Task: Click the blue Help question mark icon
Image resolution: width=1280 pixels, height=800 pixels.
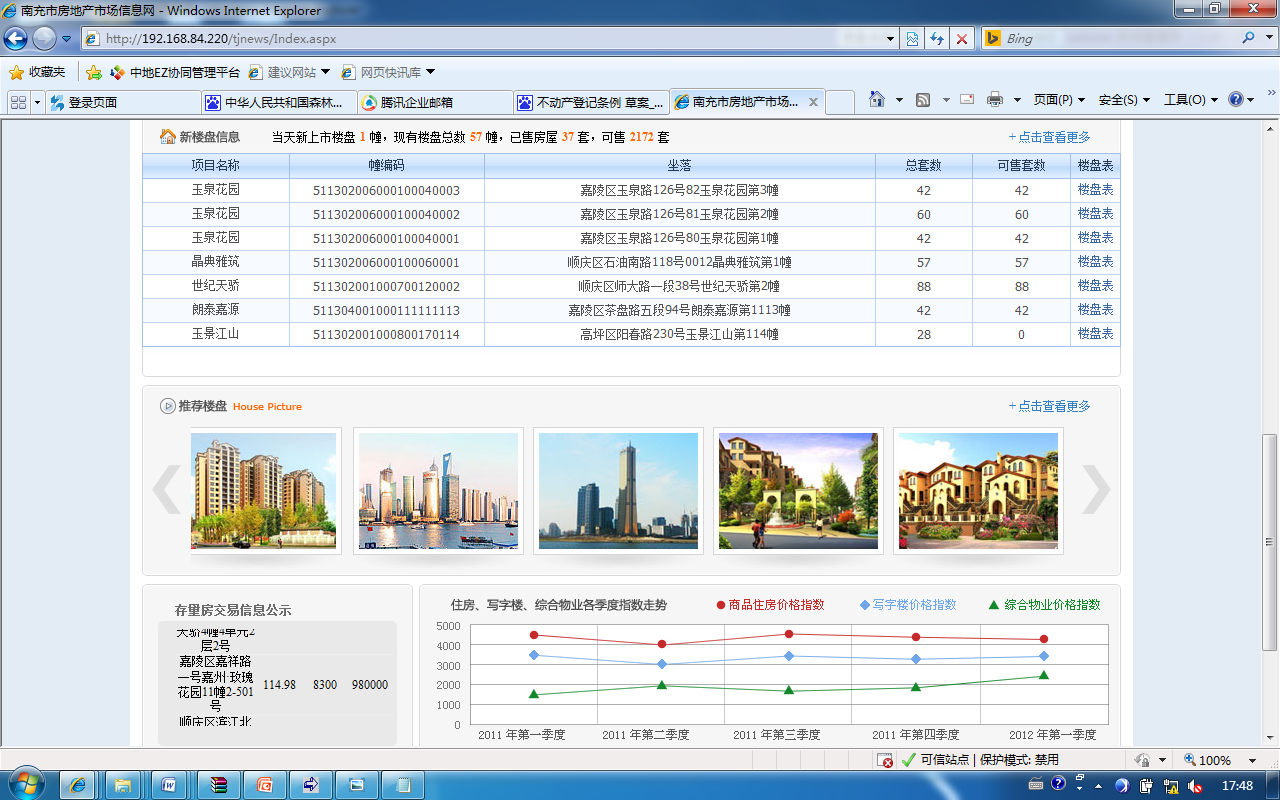Action: 1236,99
